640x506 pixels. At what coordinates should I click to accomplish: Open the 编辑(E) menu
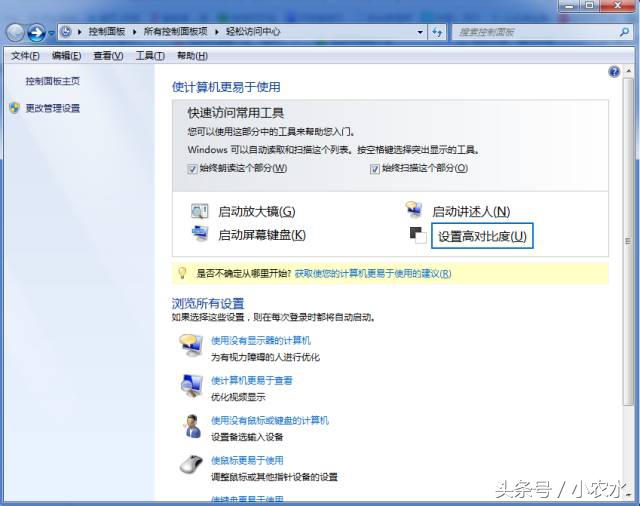(x=66, y=56)
